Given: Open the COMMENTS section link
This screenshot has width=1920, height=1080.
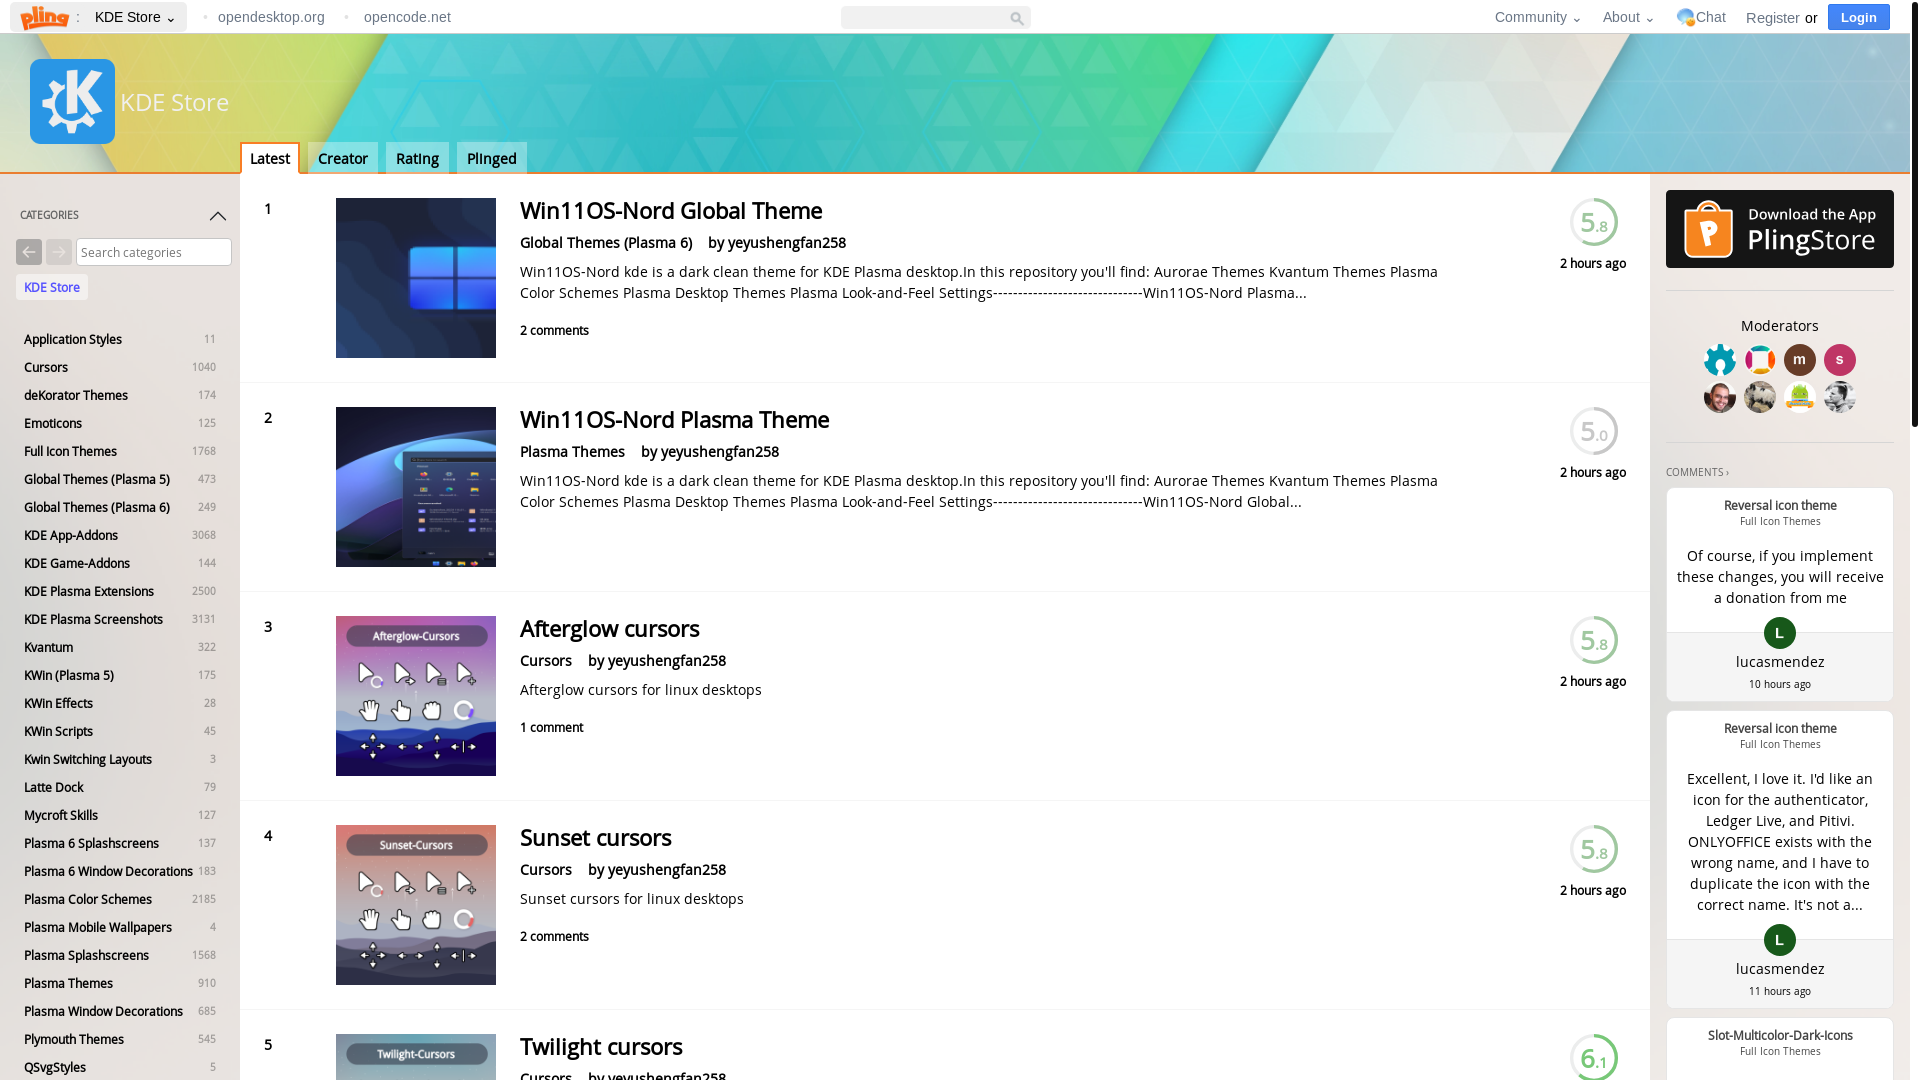Looking at the screenshot, I should coord(1696,473).
